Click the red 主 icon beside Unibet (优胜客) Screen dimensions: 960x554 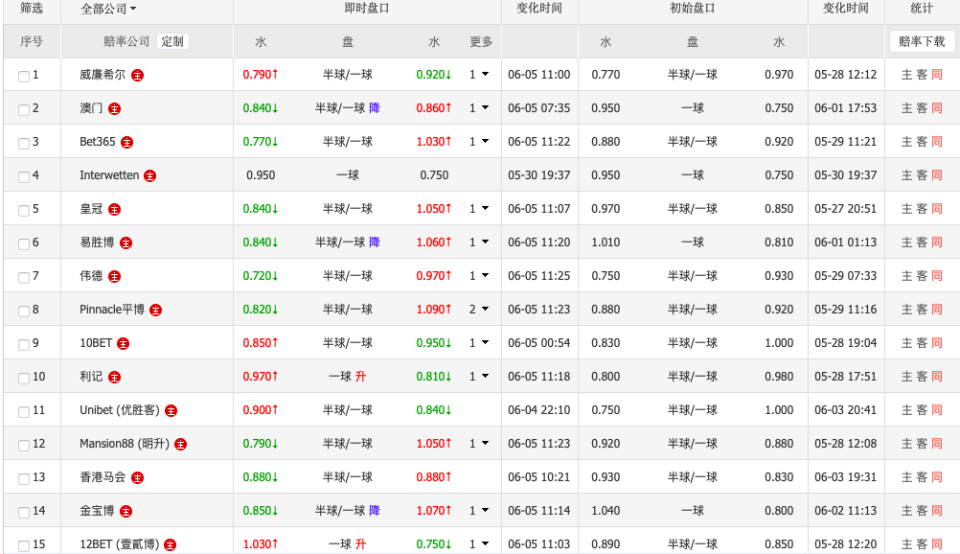[171, 411]
